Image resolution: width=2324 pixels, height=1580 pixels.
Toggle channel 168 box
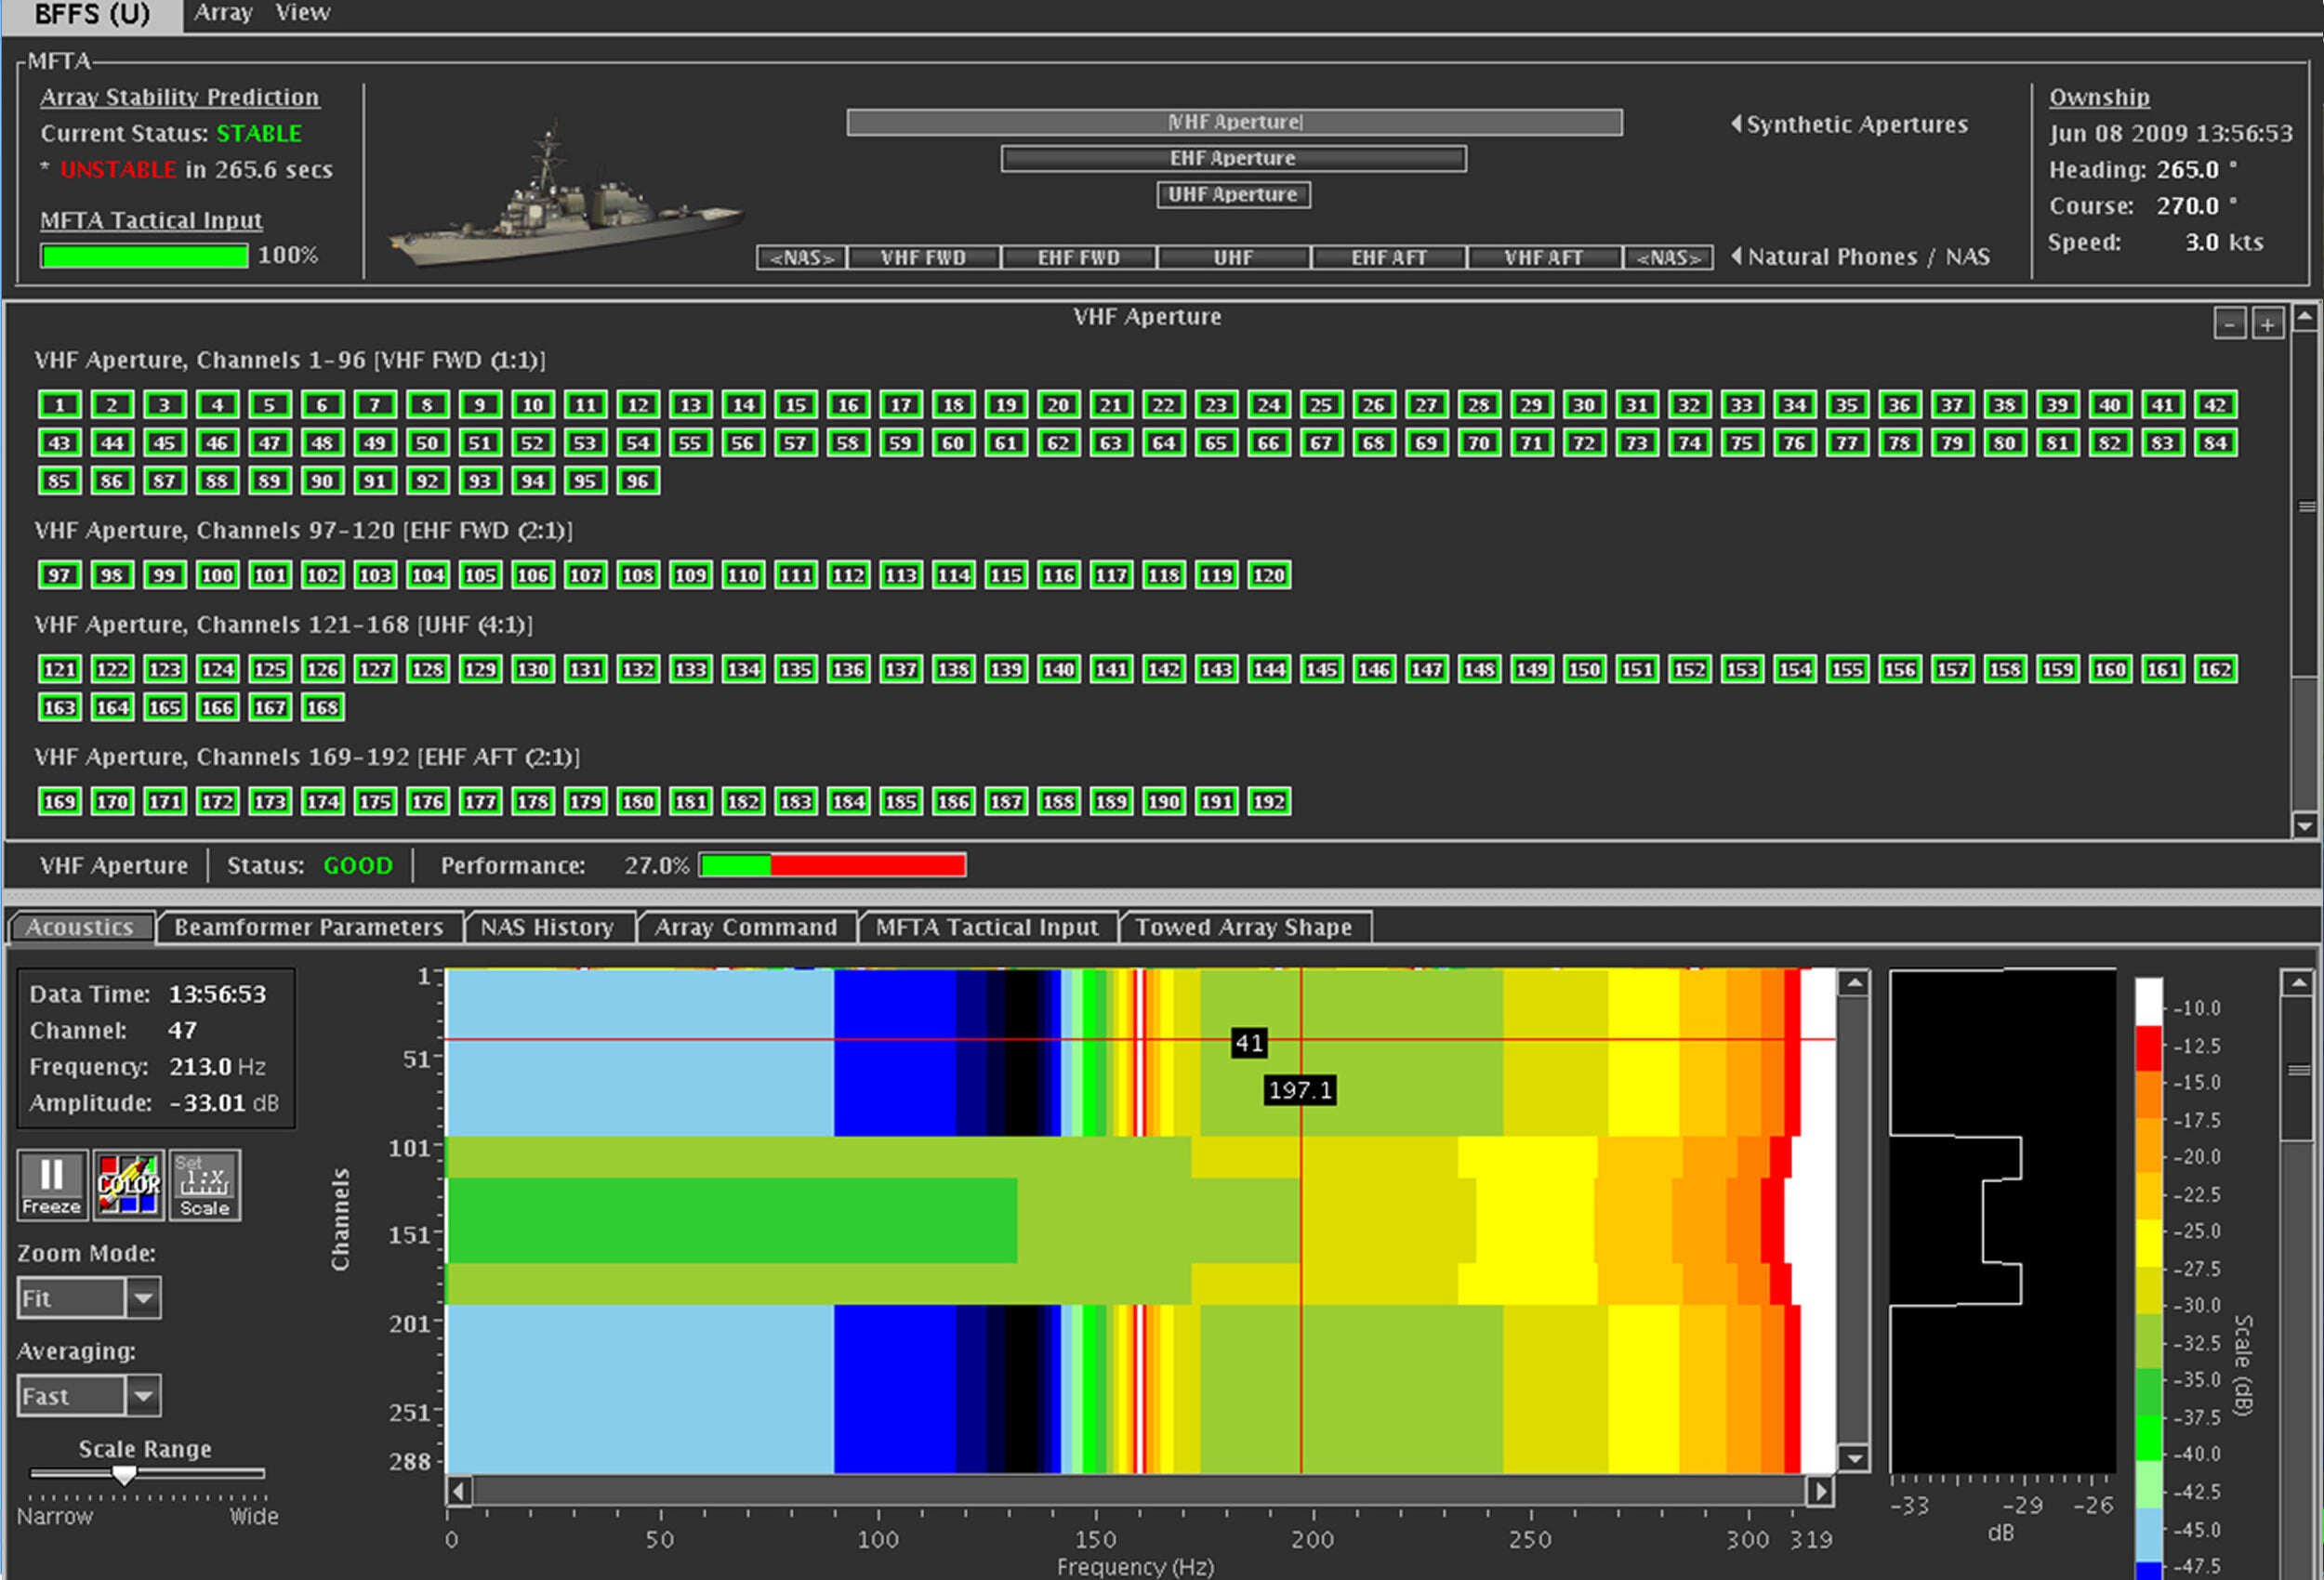coord(322,707)
